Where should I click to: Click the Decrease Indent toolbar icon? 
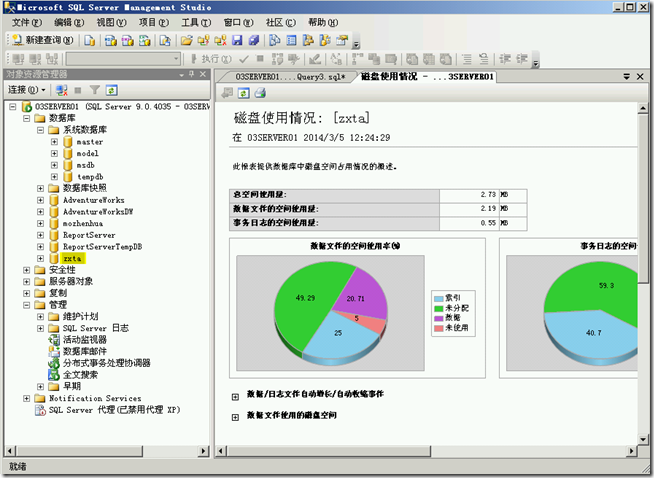coord(505,59)
